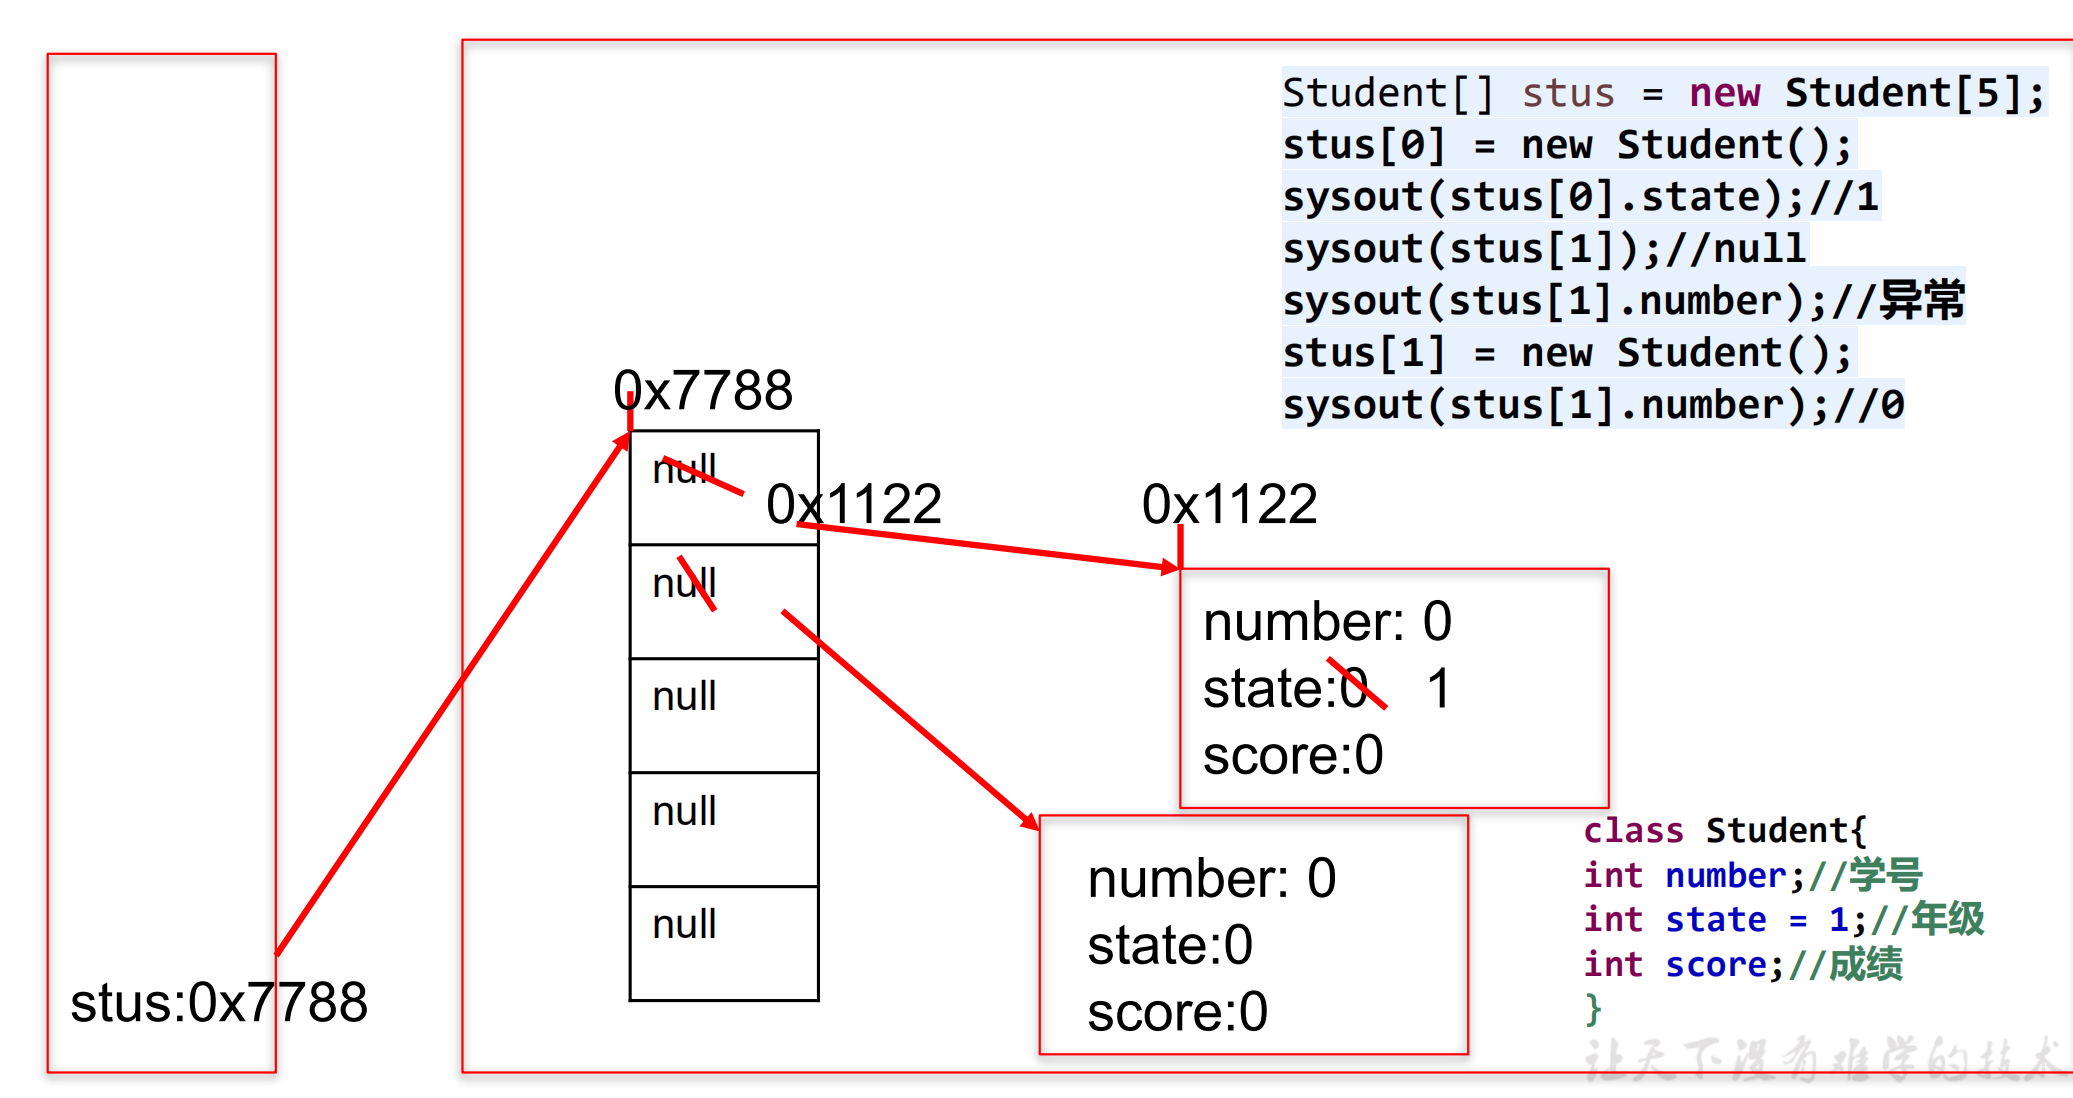The width and height of the screenshot is (2073, 1098).
Task: Click the first crossed-out null array cell
Action: click(x=685, y=470)
